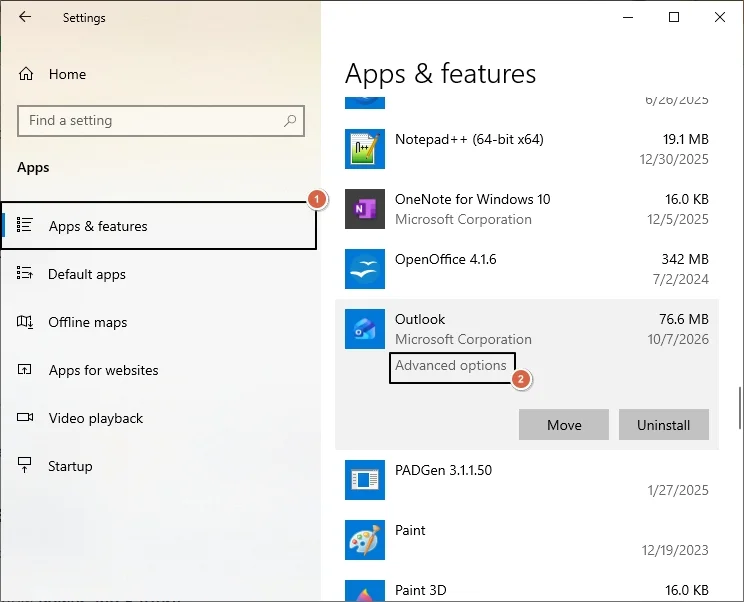This screenshot has height=602, width=744.
Task: Click the OneNote app icon
Action: coord(365,209)
